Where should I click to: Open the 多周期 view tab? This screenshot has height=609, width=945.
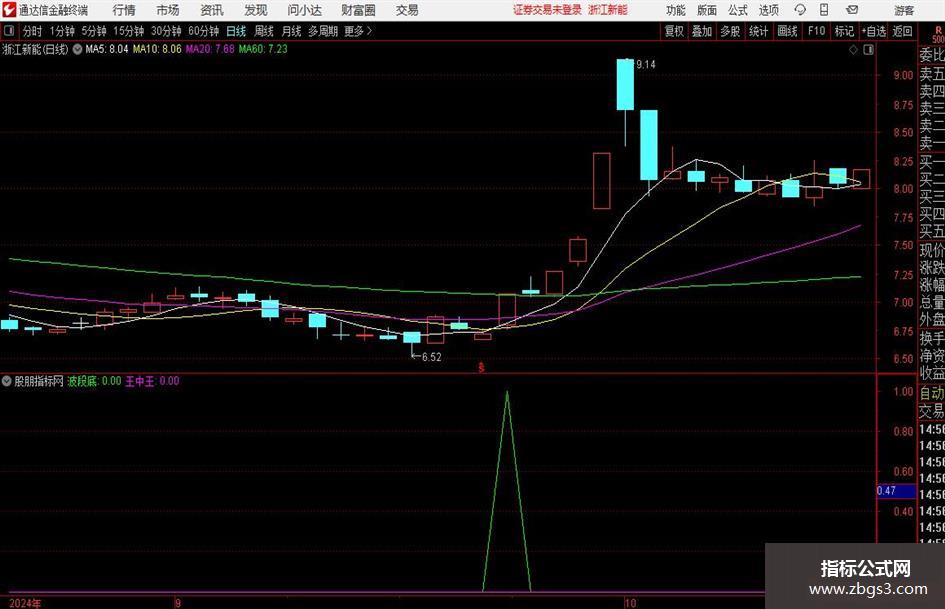(322, 31)
